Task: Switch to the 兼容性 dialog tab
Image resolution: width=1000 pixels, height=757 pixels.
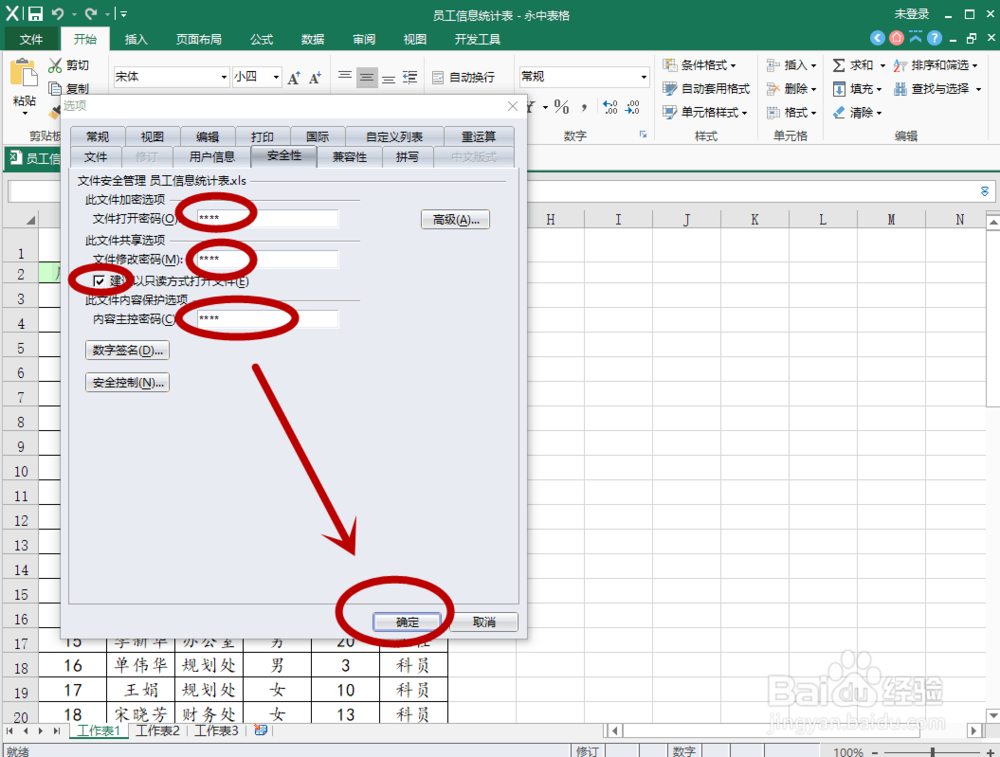Action: click(349, 157)
